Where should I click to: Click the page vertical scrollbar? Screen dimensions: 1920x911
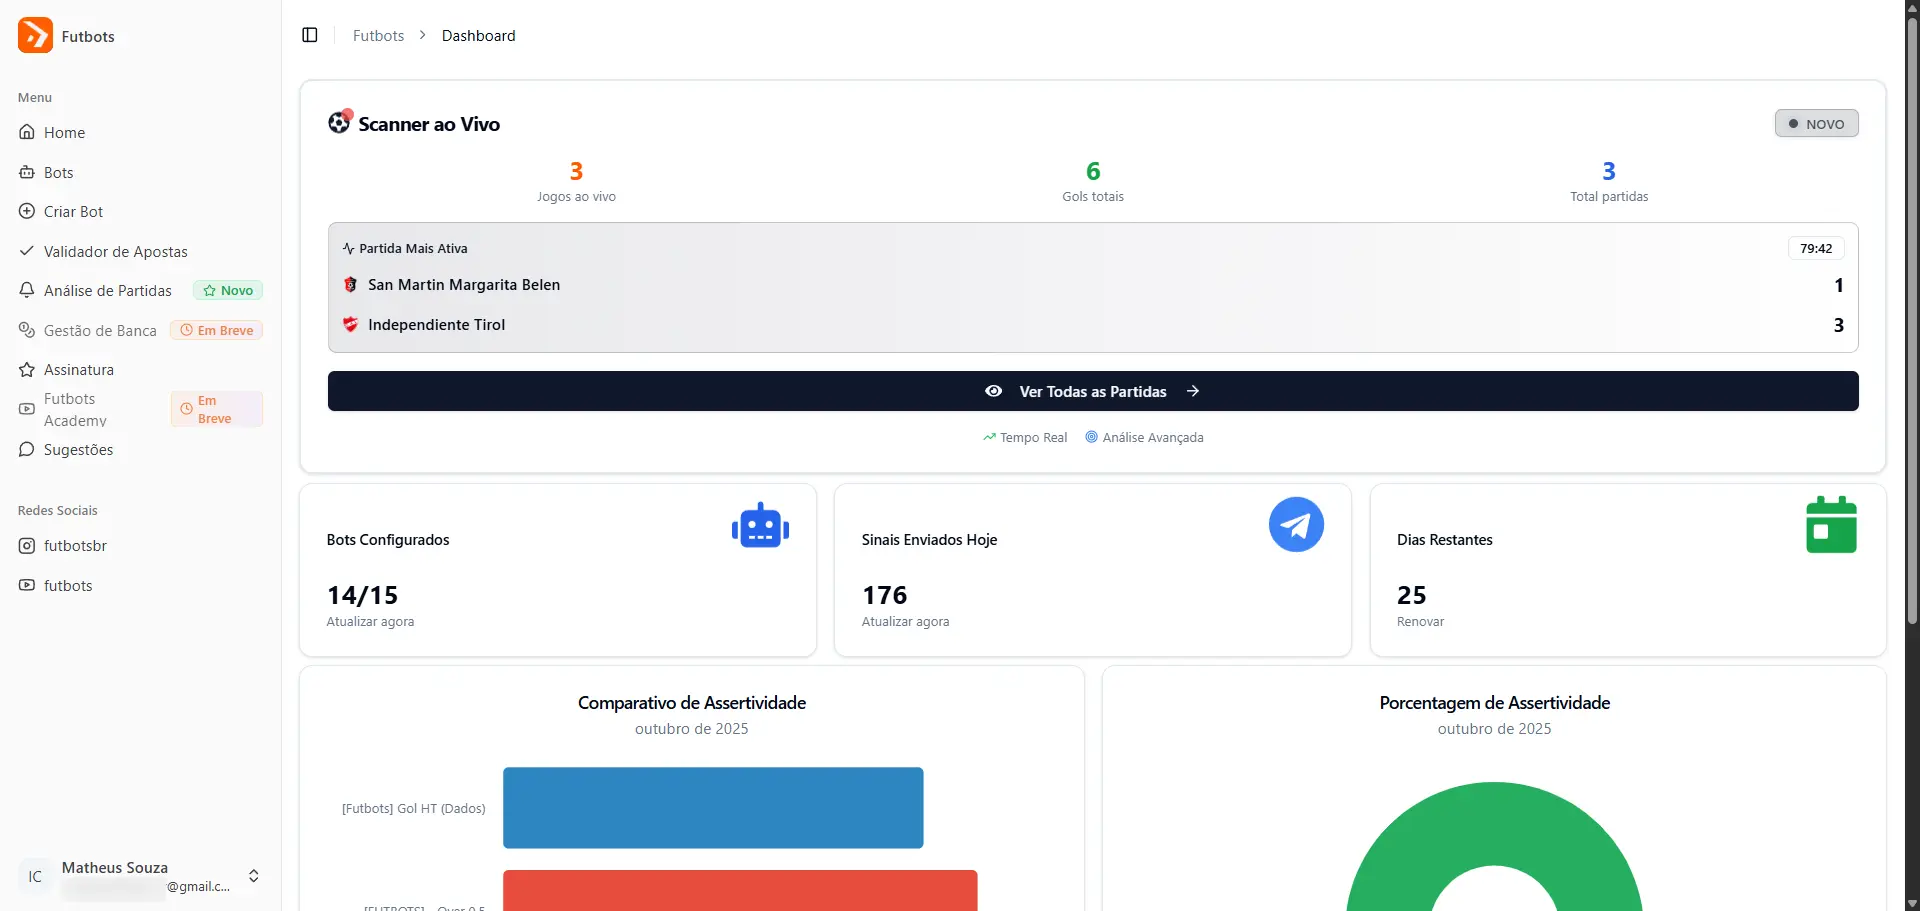pos(1912,320)
